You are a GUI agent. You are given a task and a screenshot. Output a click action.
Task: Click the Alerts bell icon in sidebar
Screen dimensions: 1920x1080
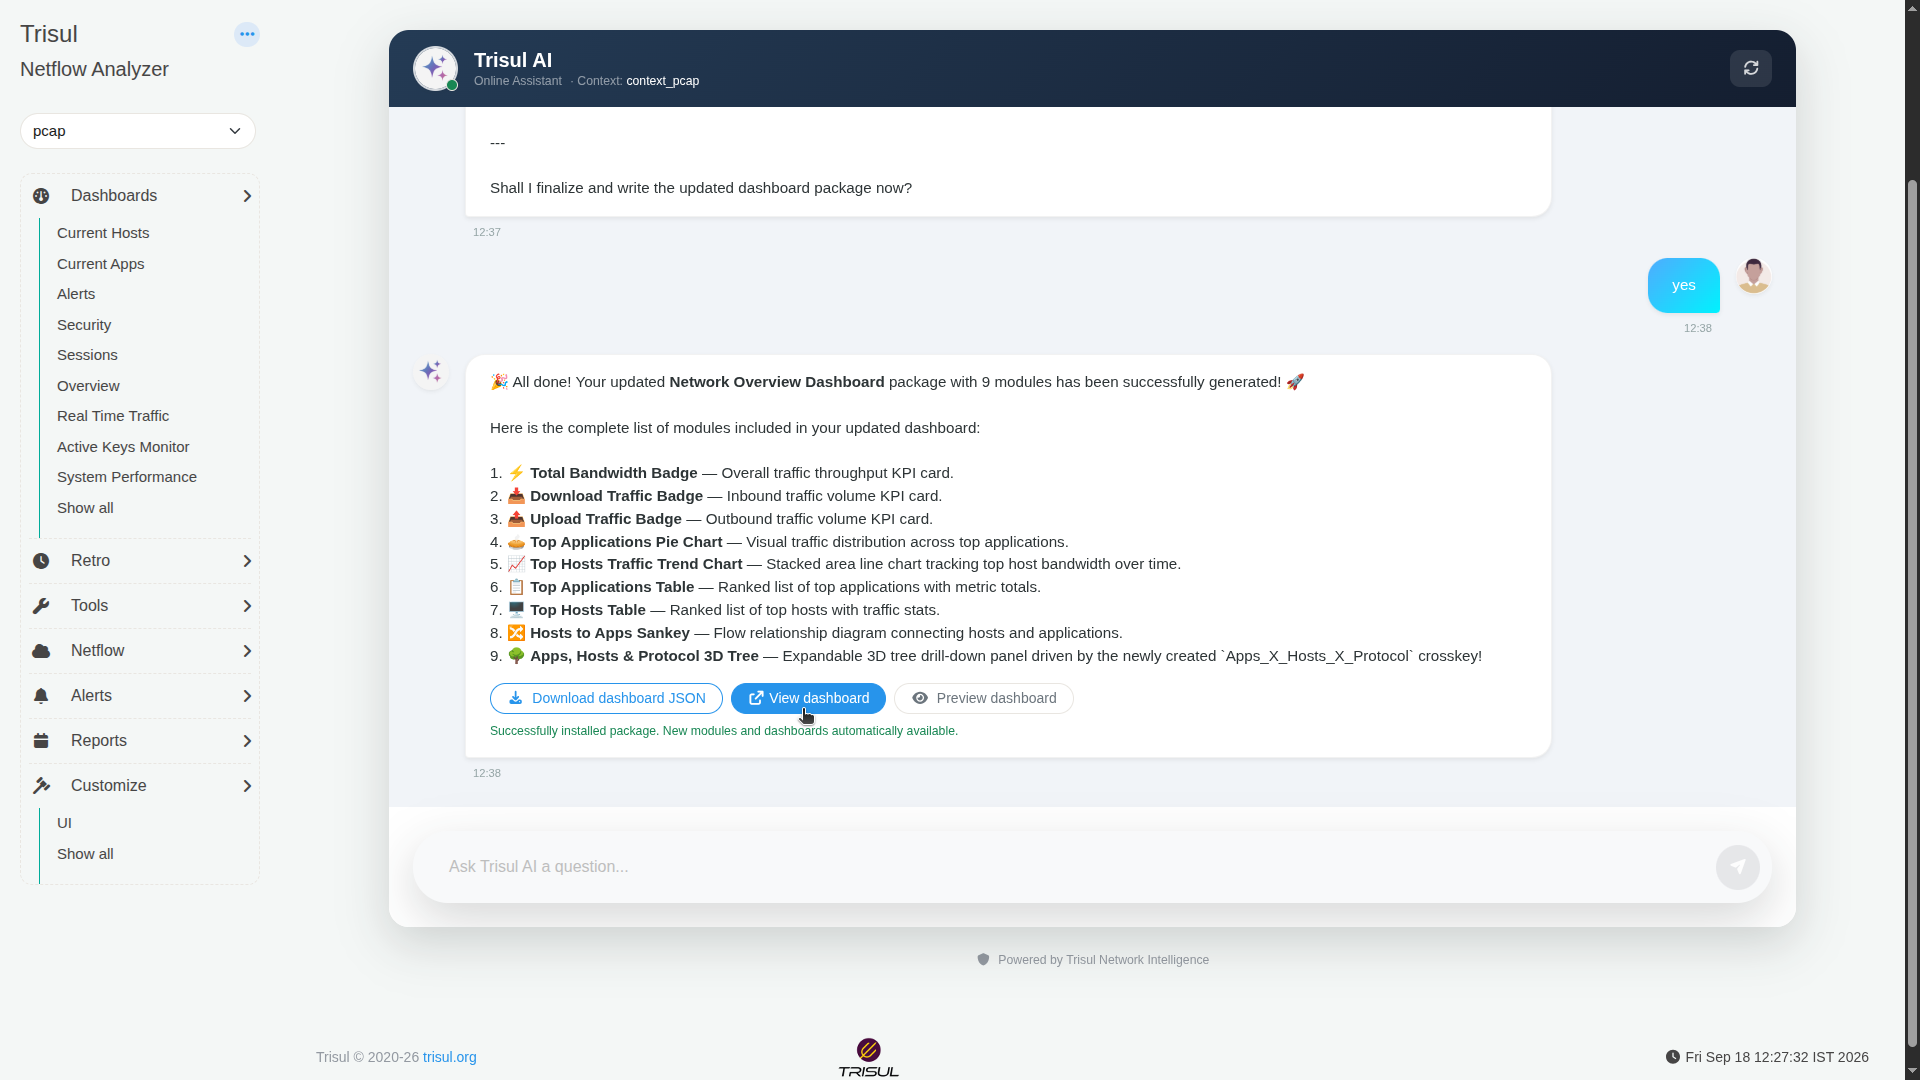tap(41, 696)
